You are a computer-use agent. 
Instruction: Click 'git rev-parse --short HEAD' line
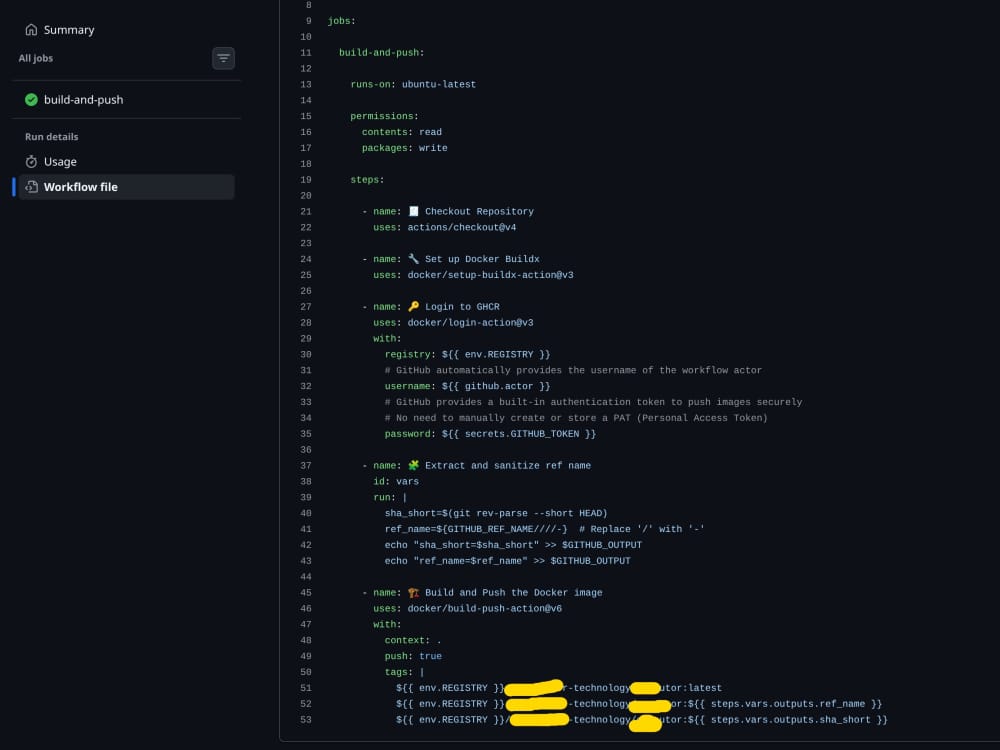click(496, 513)
